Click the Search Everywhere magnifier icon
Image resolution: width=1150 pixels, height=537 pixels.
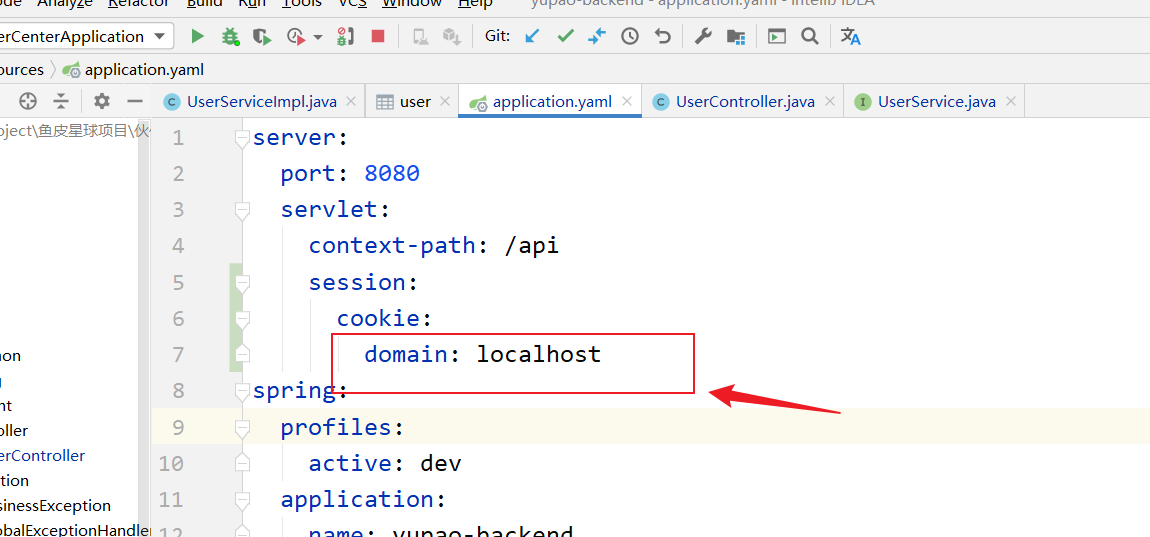click(810, 37)
